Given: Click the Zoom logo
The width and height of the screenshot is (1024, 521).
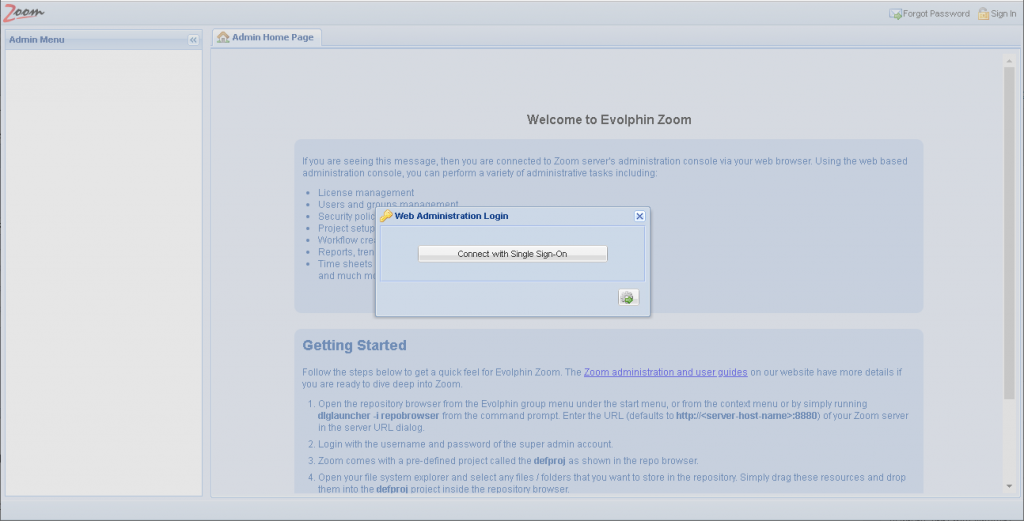Looking at the screenshot, I should point(24,12).
